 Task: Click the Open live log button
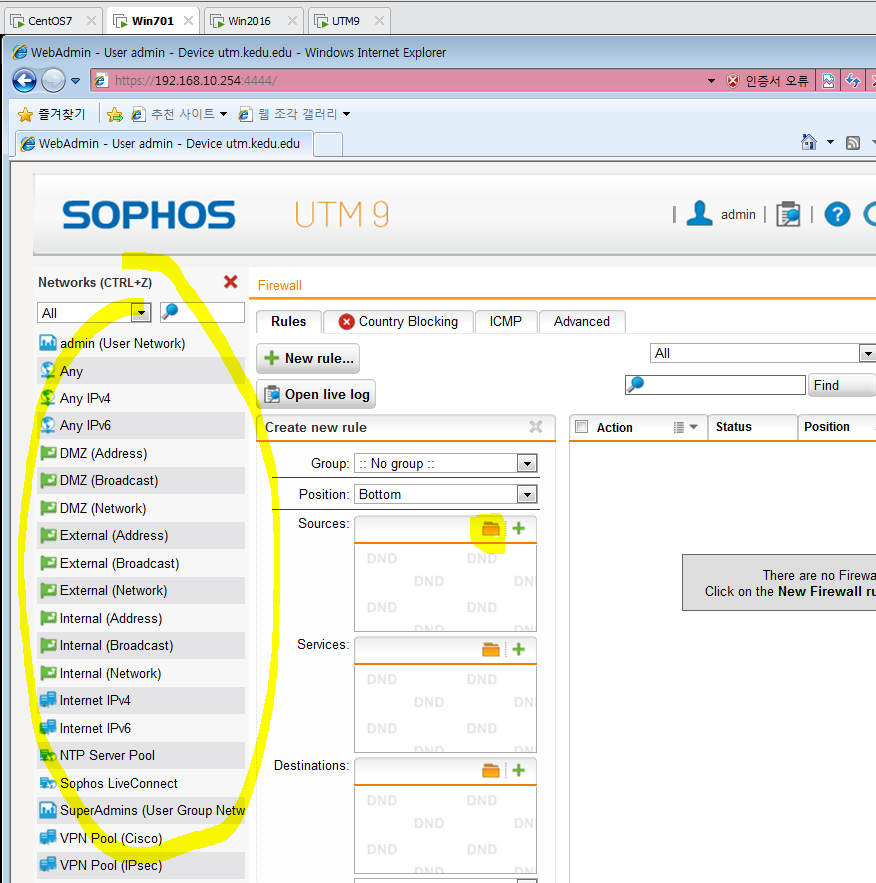(316, 394)
